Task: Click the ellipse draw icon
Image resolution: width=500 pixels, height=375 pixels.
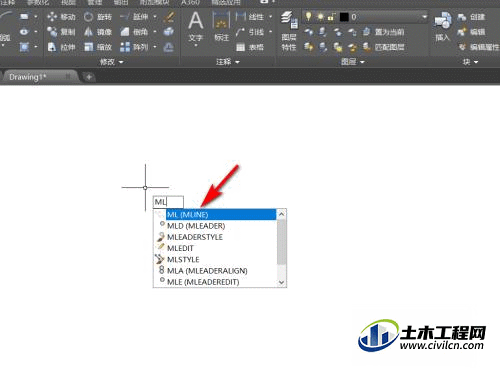Action: 24,32
